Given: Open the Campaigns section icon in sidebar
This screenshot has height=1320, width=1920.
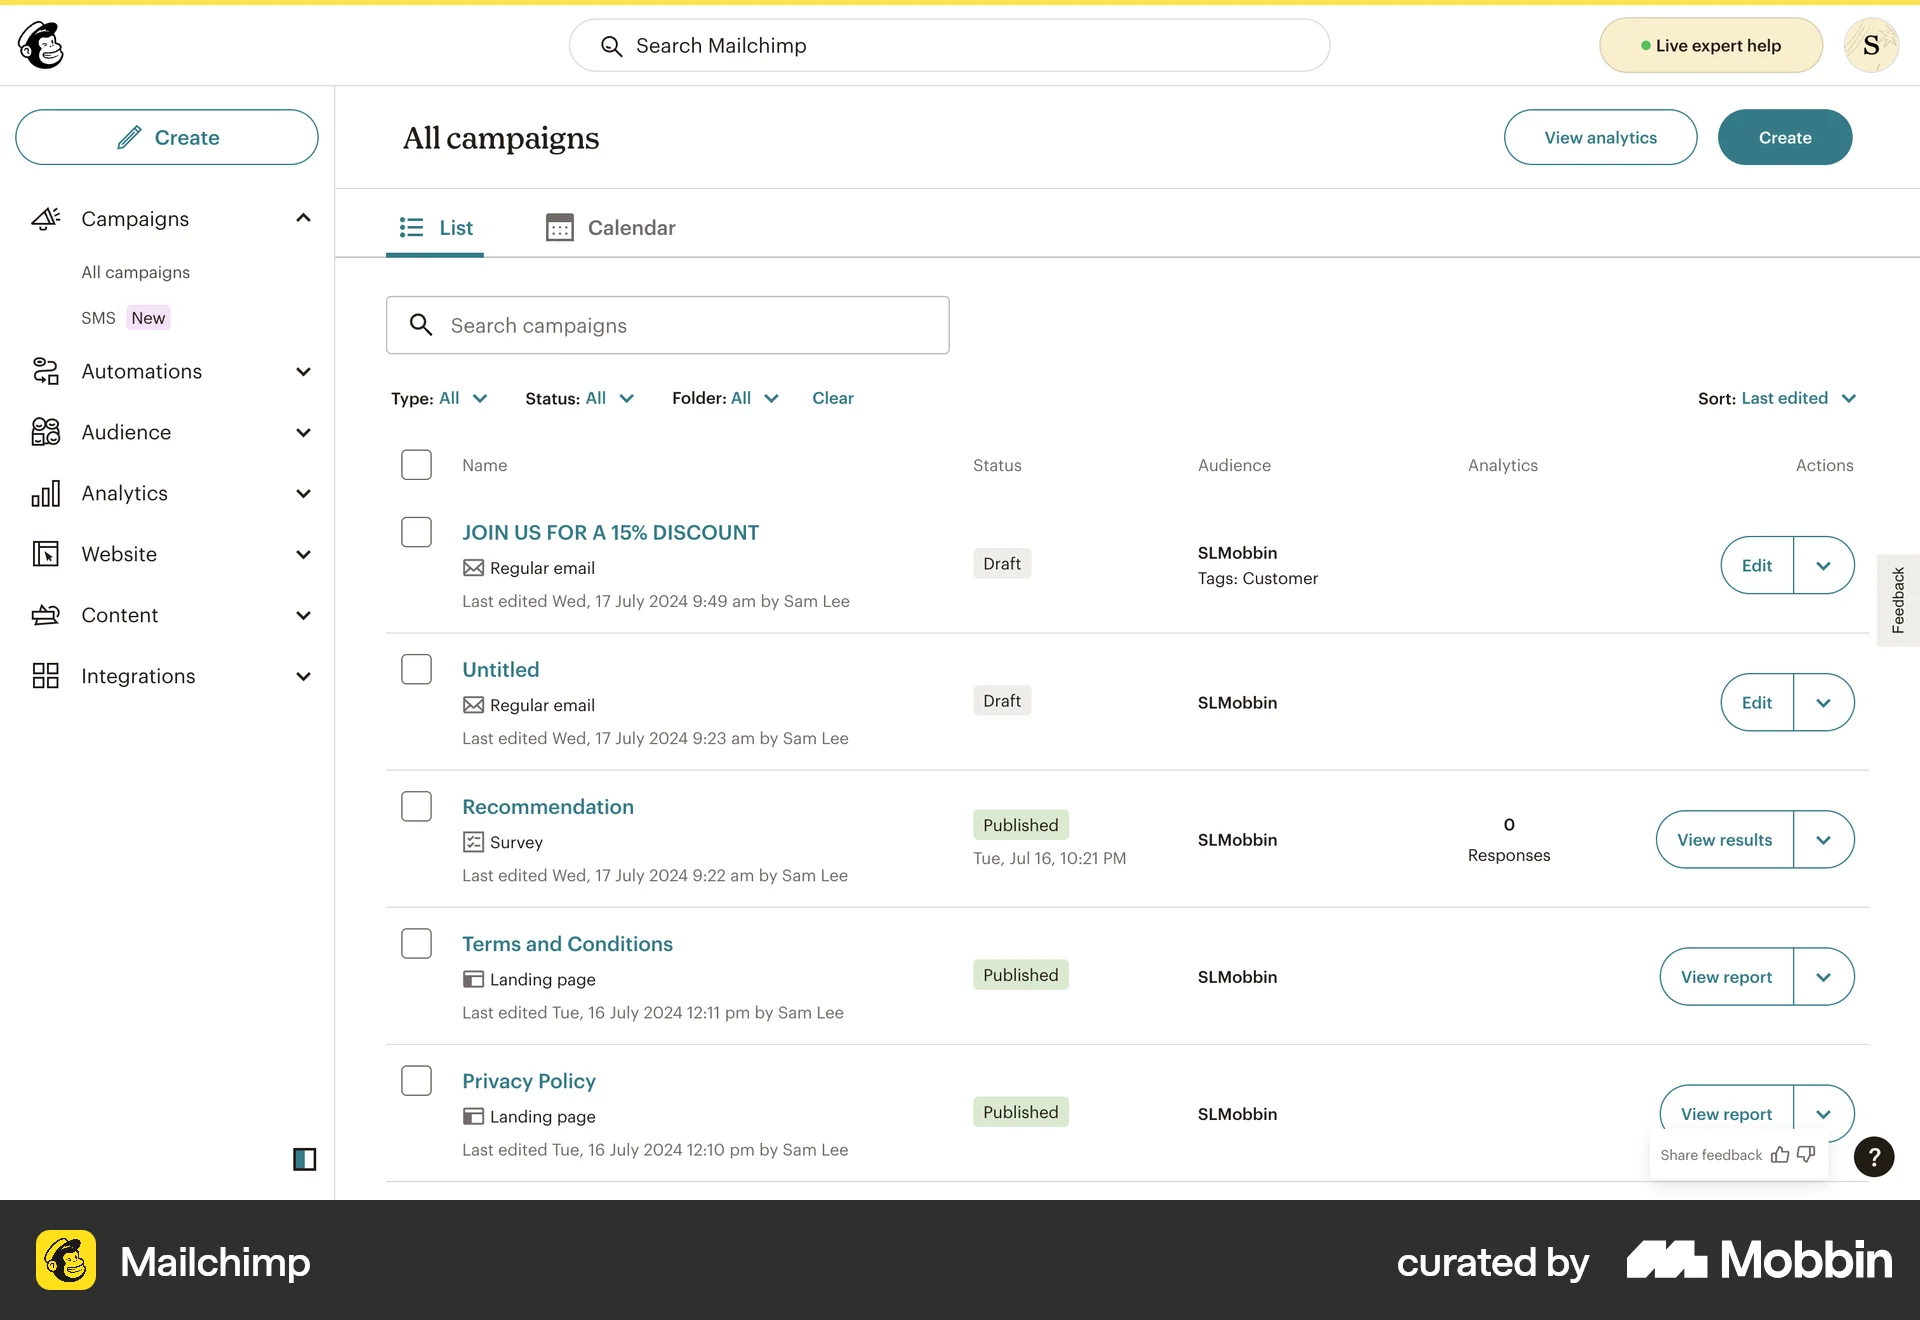Looking at the screenshot, I should 45,219.
